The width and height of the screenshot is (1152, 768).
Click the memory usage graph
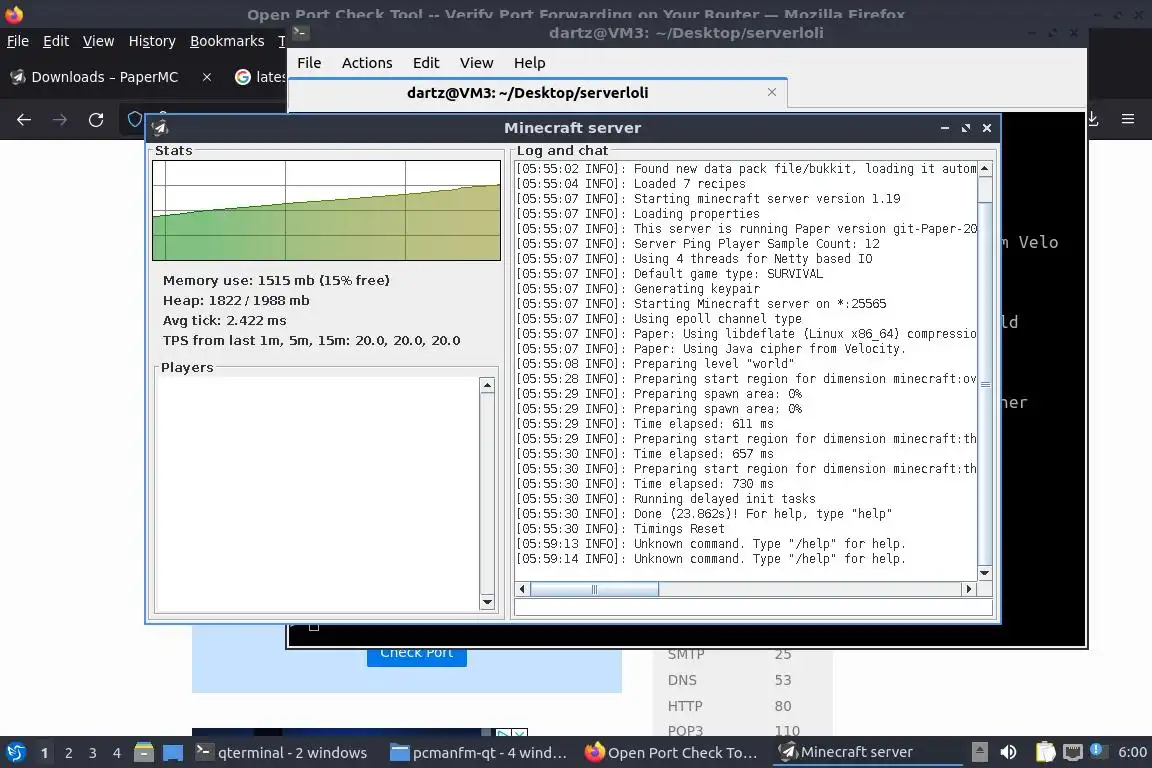326,210
